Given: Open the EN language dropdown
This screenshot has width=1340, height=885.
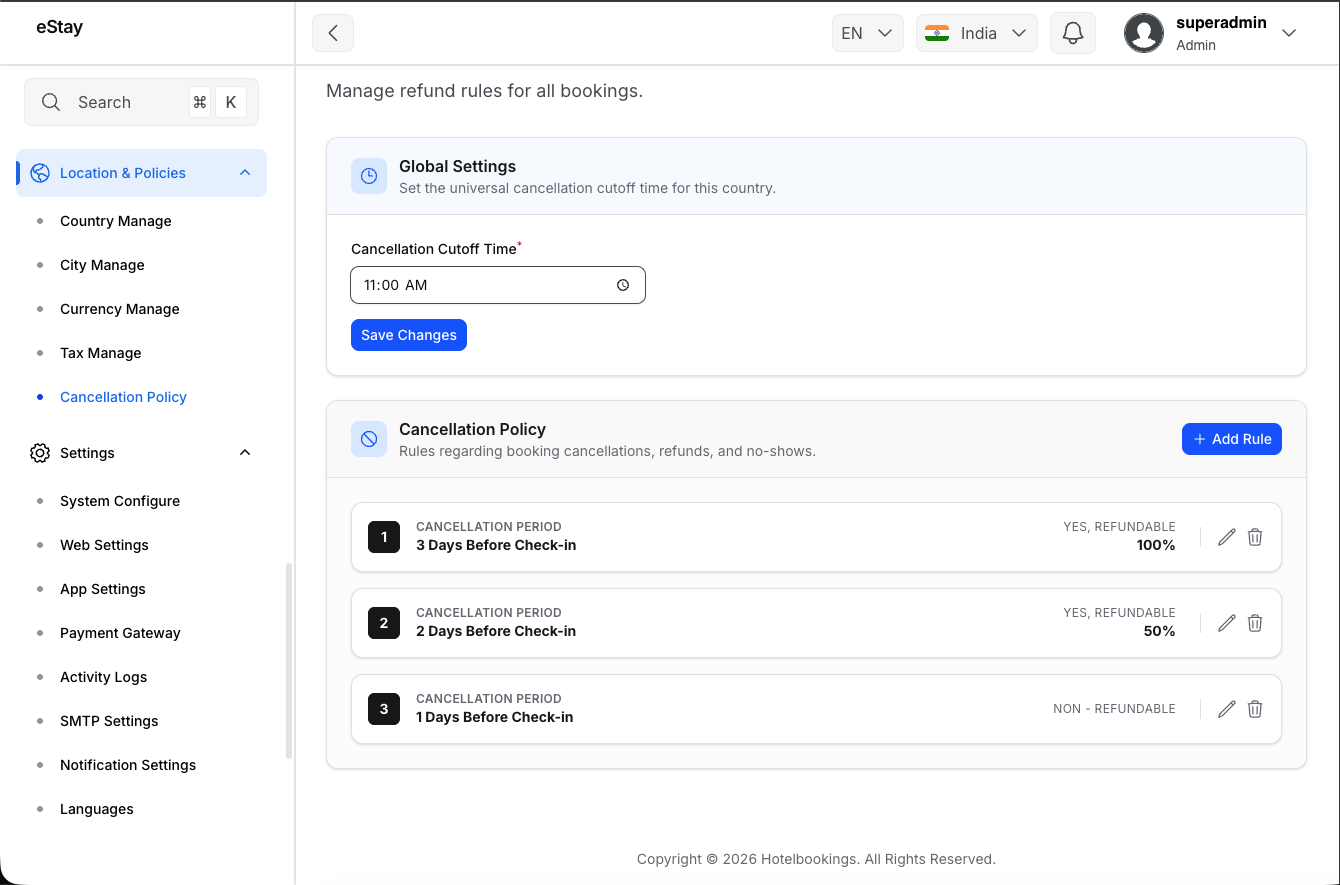Looking at the screenshot, I should (867, 33).
